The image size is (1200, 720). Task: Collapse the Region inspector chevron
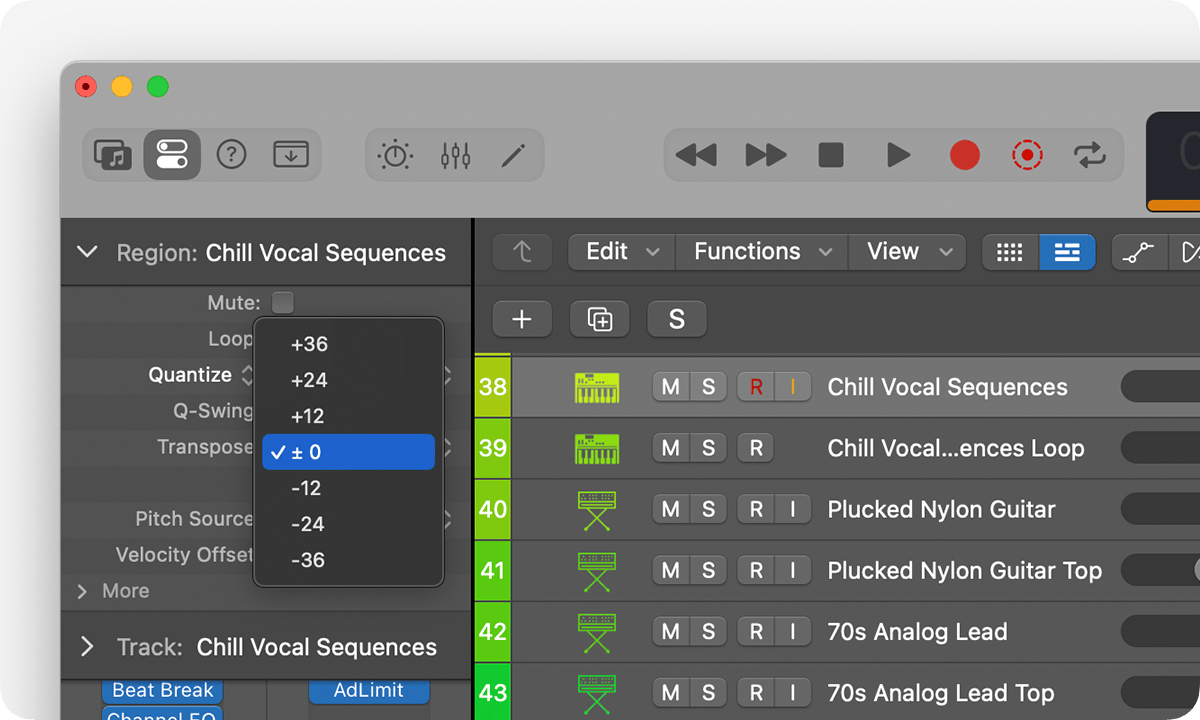pyautogui.click(x=87, y=252)
